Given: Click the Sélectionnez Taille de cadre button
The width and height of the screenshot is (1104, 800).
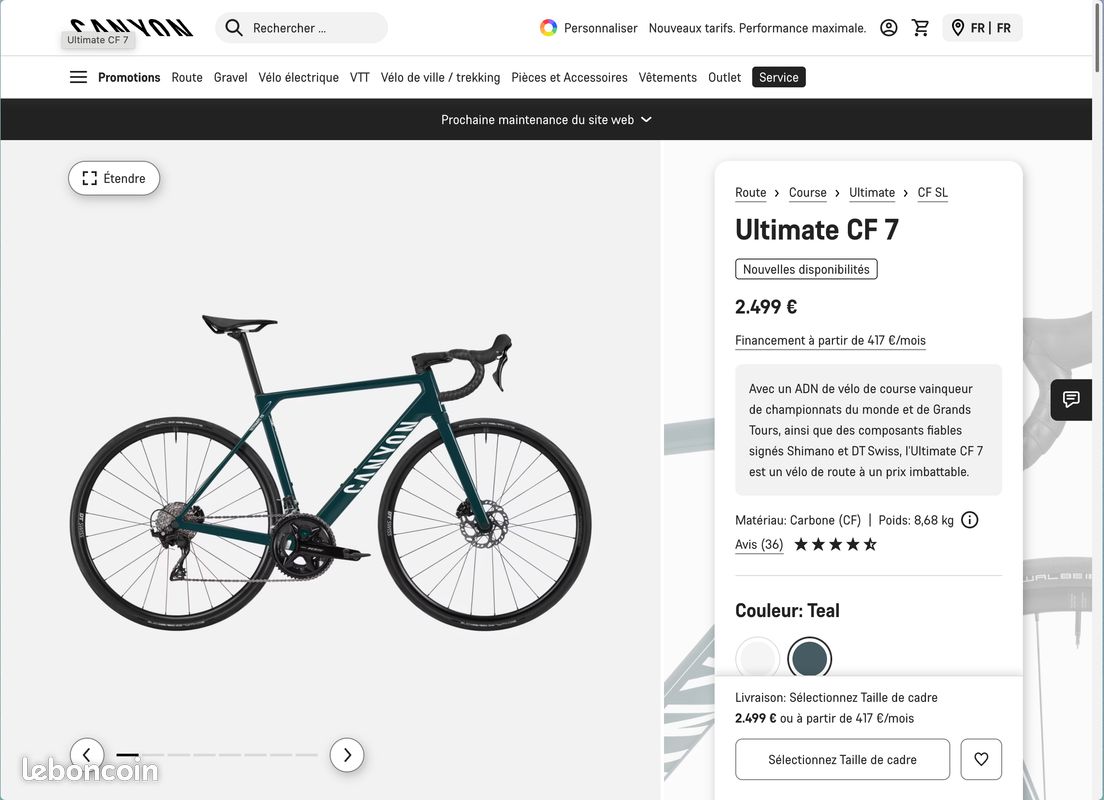Looking at the screenshot, I should point(842,759).
